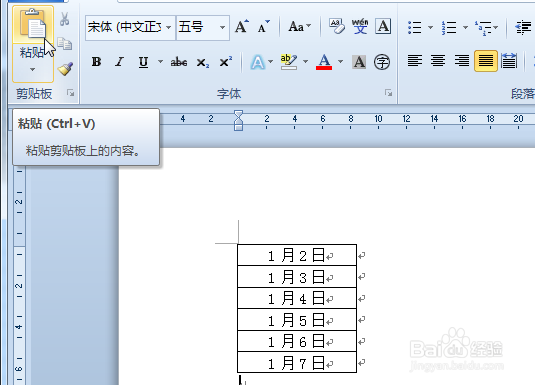Select the Format Painter brush
This screenshot has width=535, height=385.
coord(65,69)
